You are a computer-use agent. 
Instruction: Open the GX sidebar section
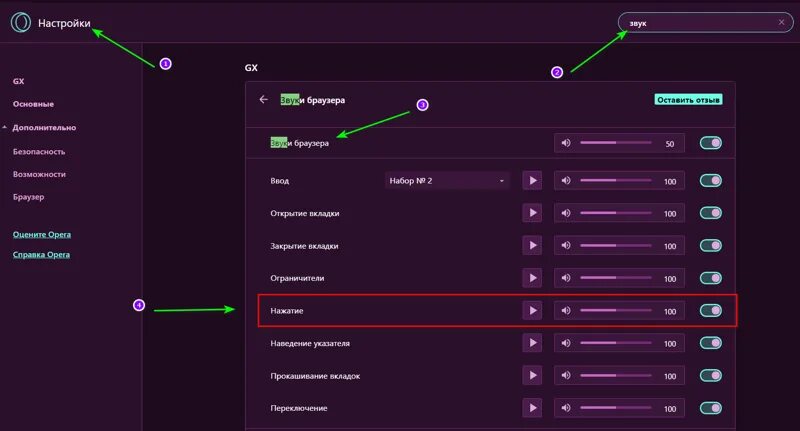(18, 81)
